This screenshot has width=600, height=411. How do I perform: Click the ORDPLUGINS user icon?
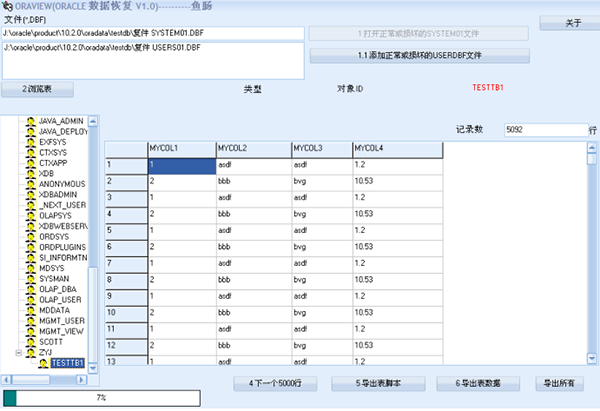31,248
